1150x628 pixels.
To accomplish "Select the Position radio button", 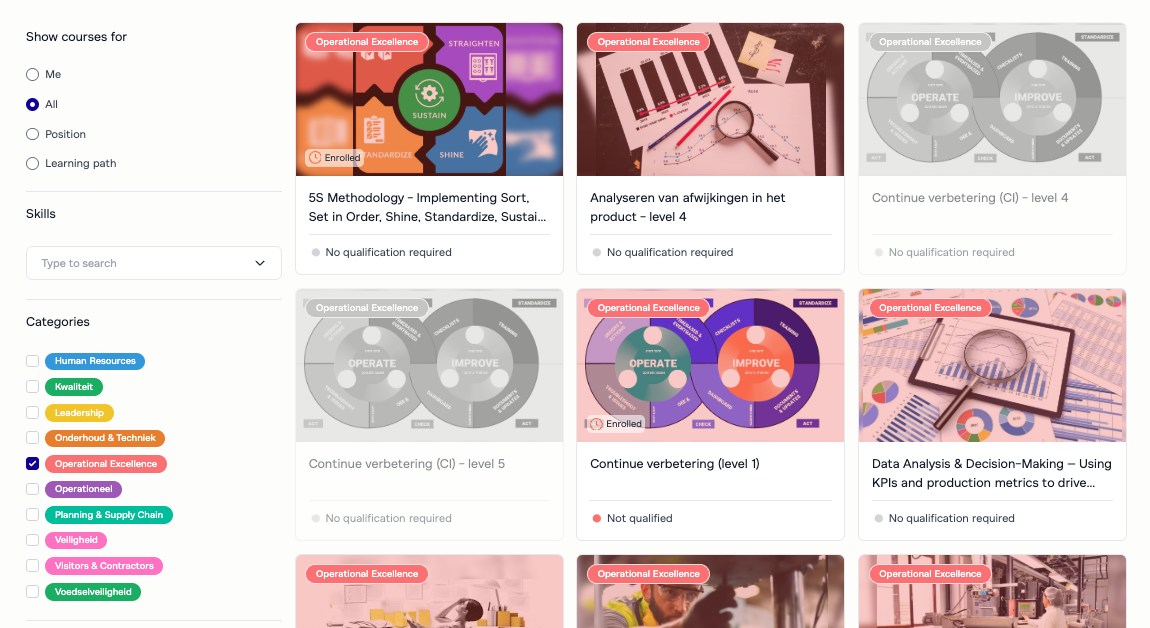I will click(32, 134).
